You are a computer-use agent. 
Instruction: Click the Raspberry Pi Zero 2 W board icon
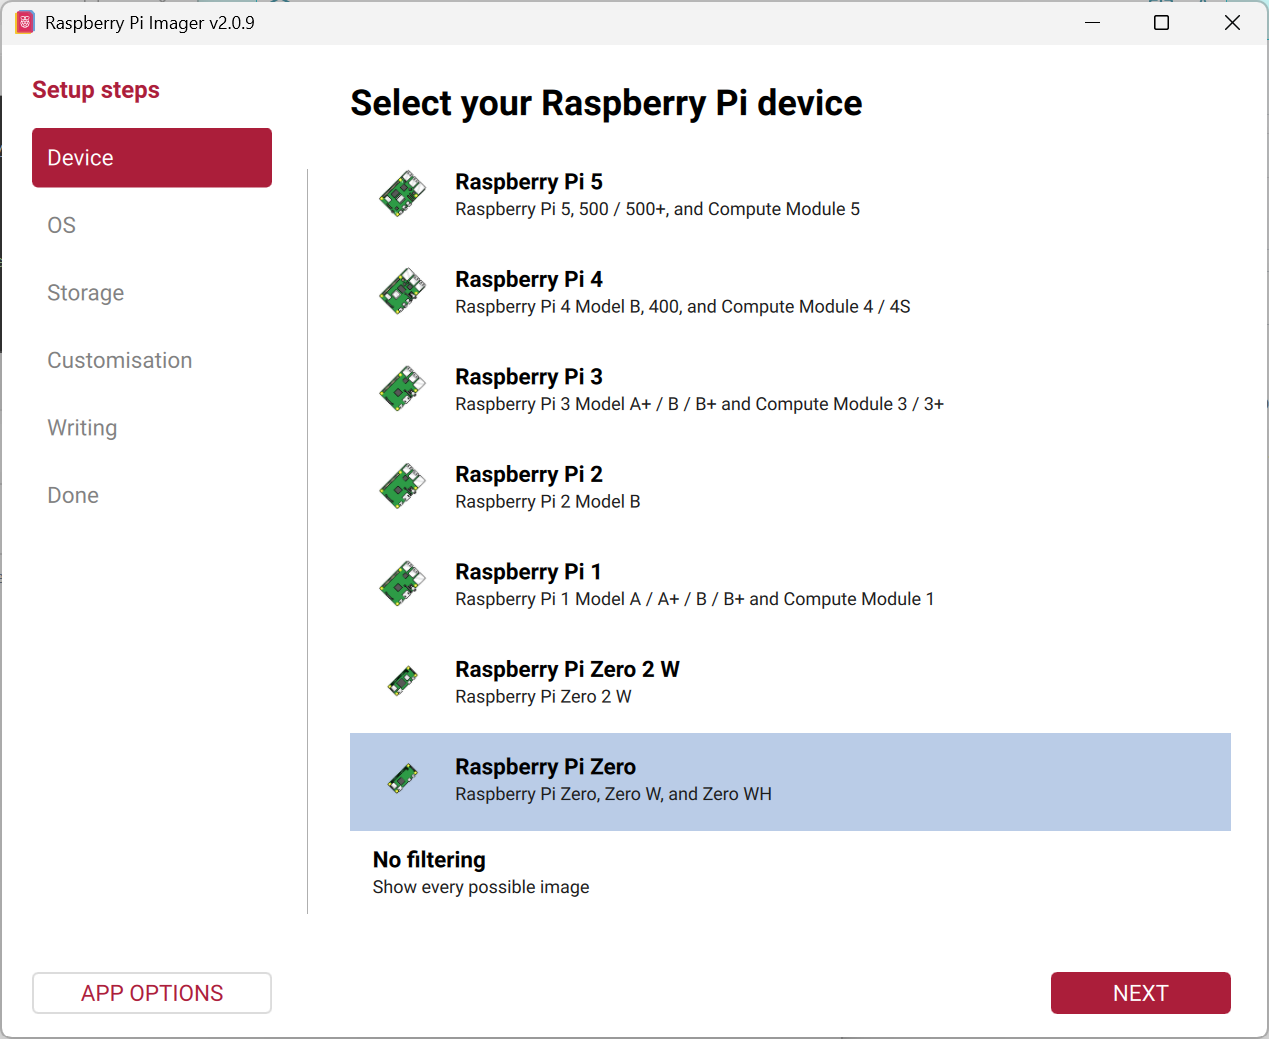[x=402, y=681]
